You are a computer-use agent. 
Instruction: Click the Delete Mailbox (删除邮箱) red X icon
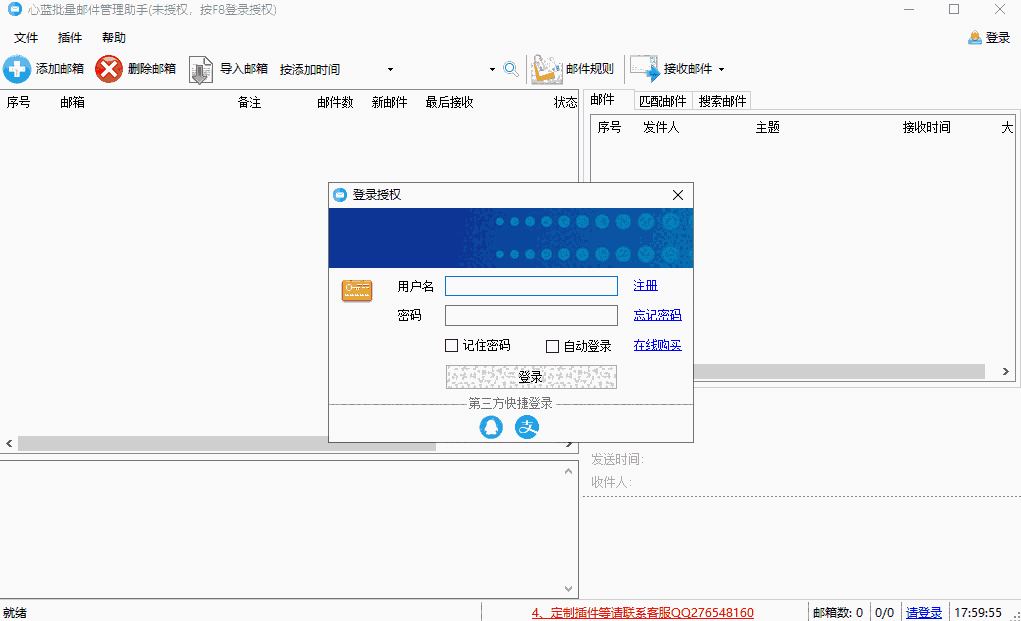(109, 69)
